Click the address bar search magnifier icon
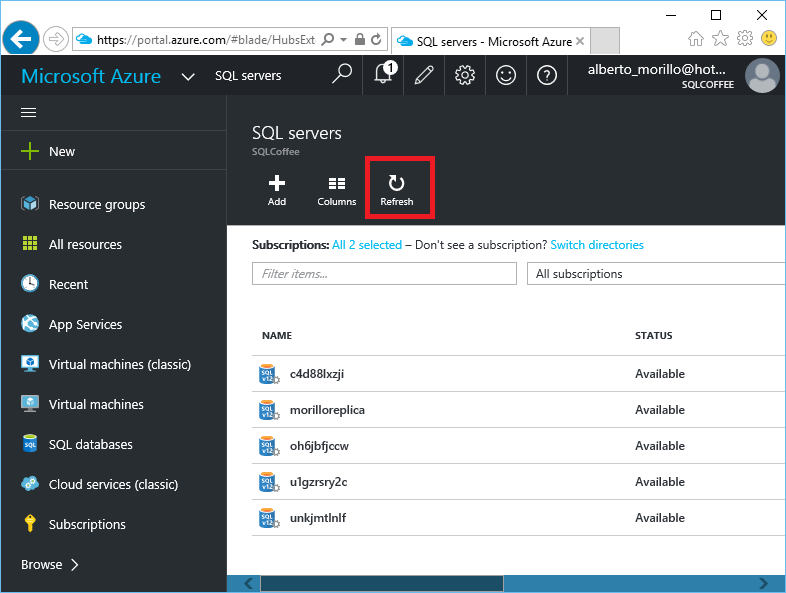Image resolution: width=786 pixels, height=593 pixels. tap(327, 39)
